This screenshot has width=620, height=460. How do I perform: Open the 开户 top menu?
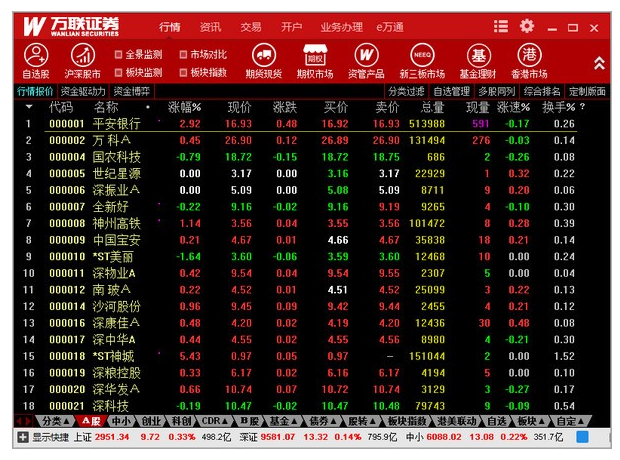[291, 27]
